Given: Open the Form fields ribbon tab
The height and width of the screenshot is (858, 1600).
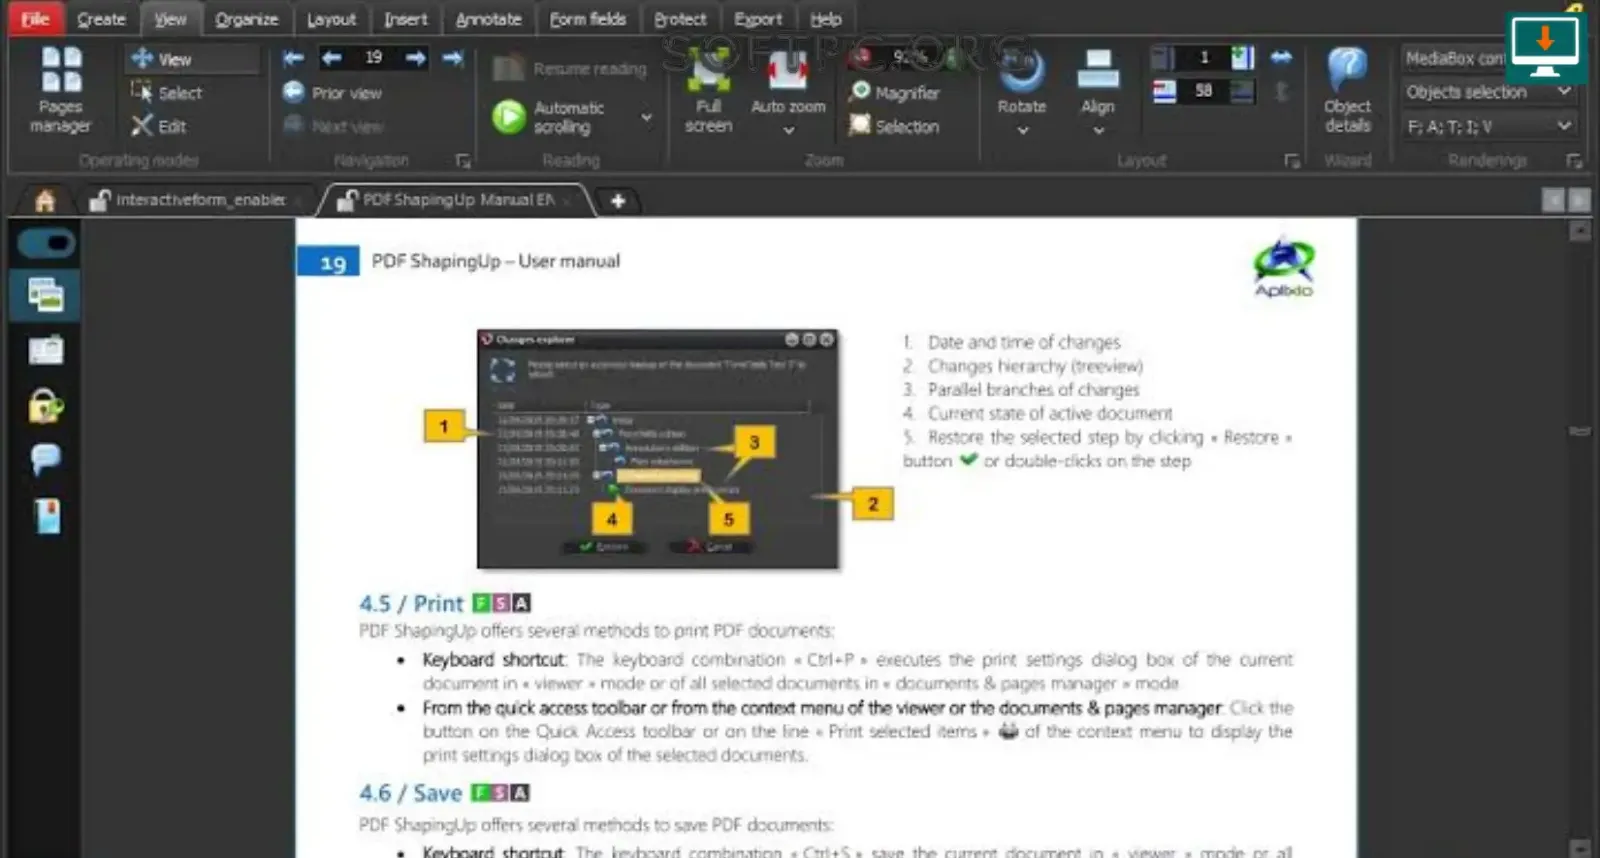Looking at the screenshot, I should 587,19.
